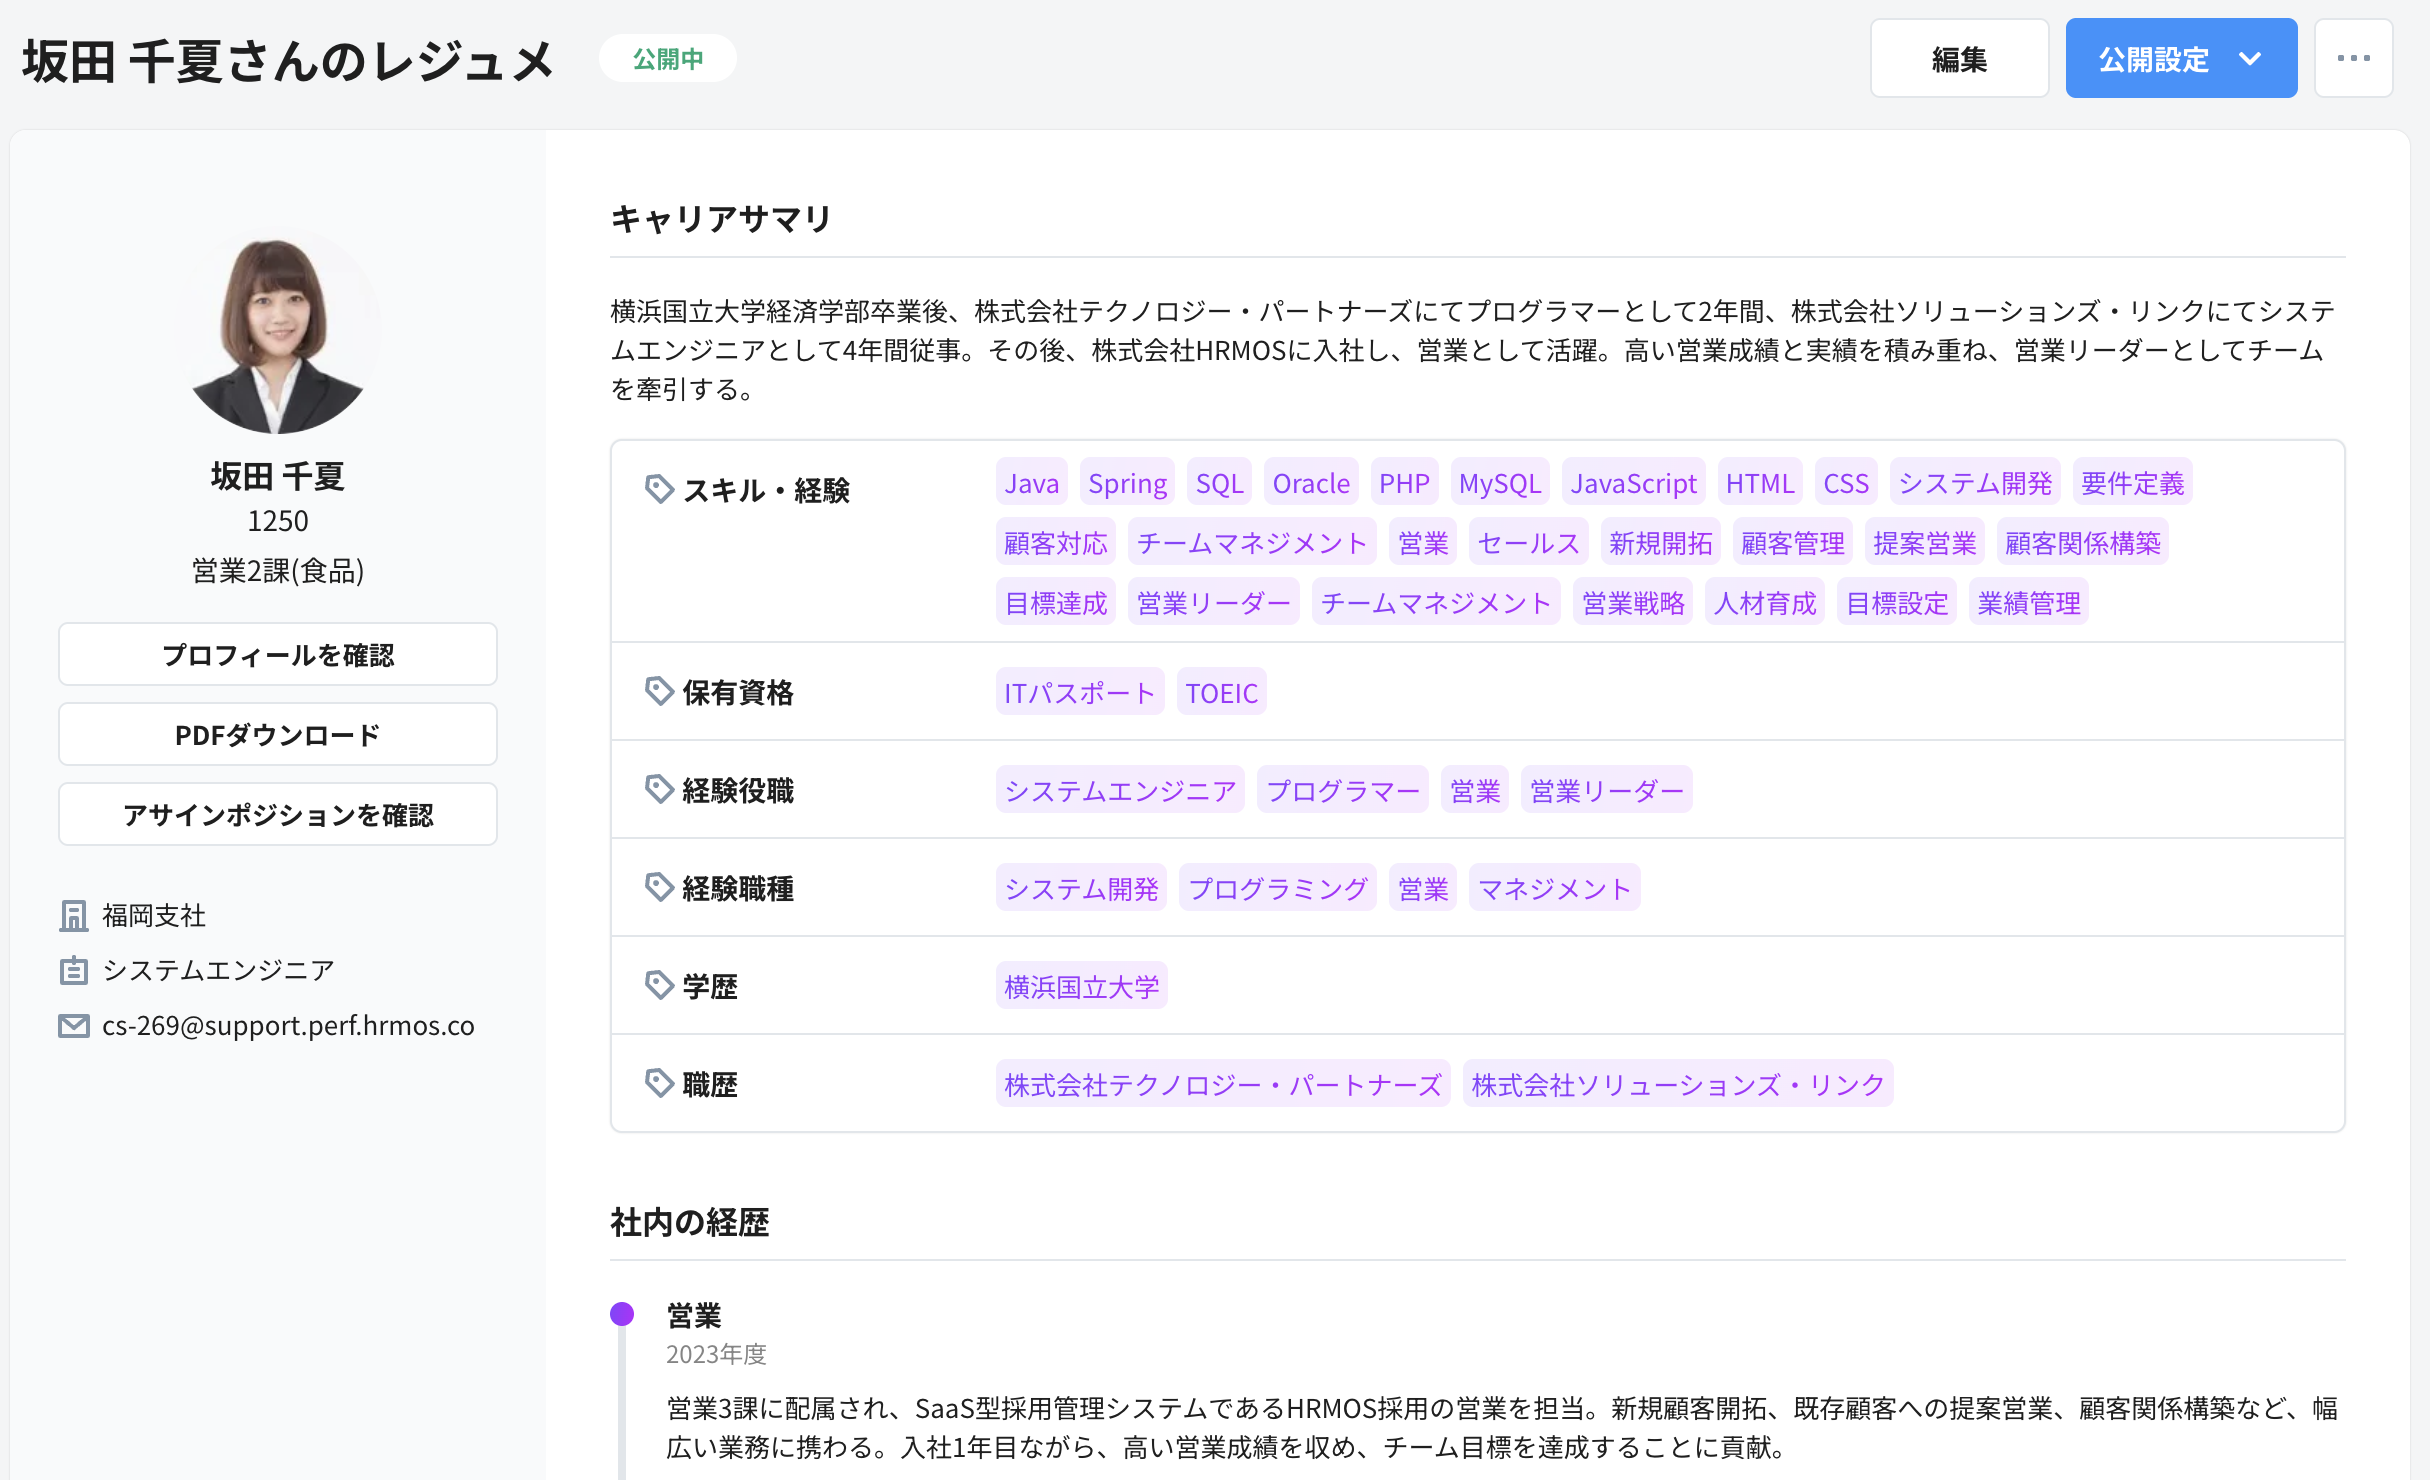Click プロフィールを確認 button

click(278, 654)
